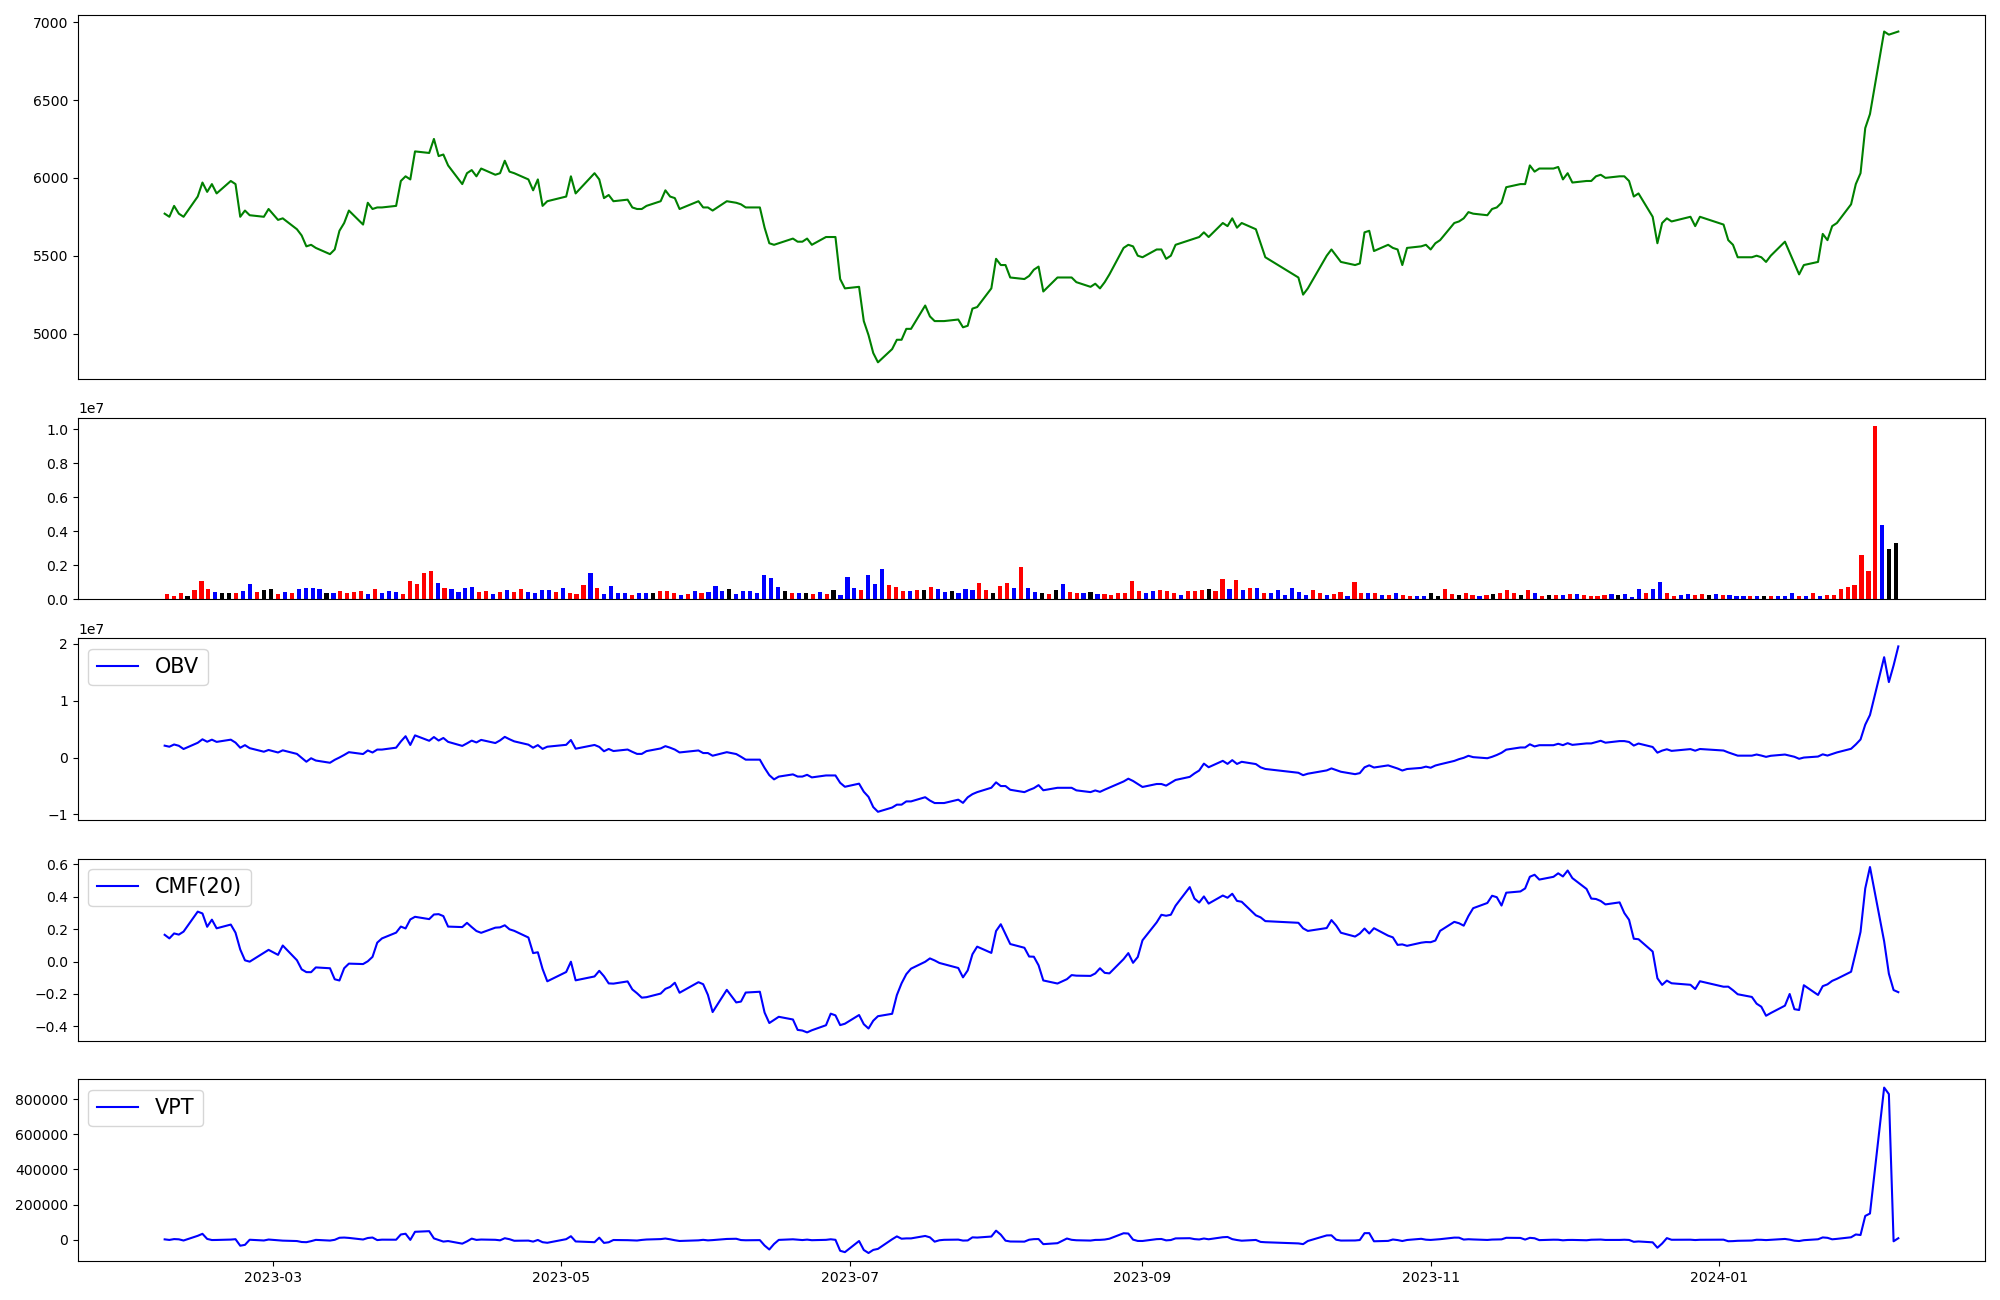Click the VPT legend label

click(x=174, y=1108)
